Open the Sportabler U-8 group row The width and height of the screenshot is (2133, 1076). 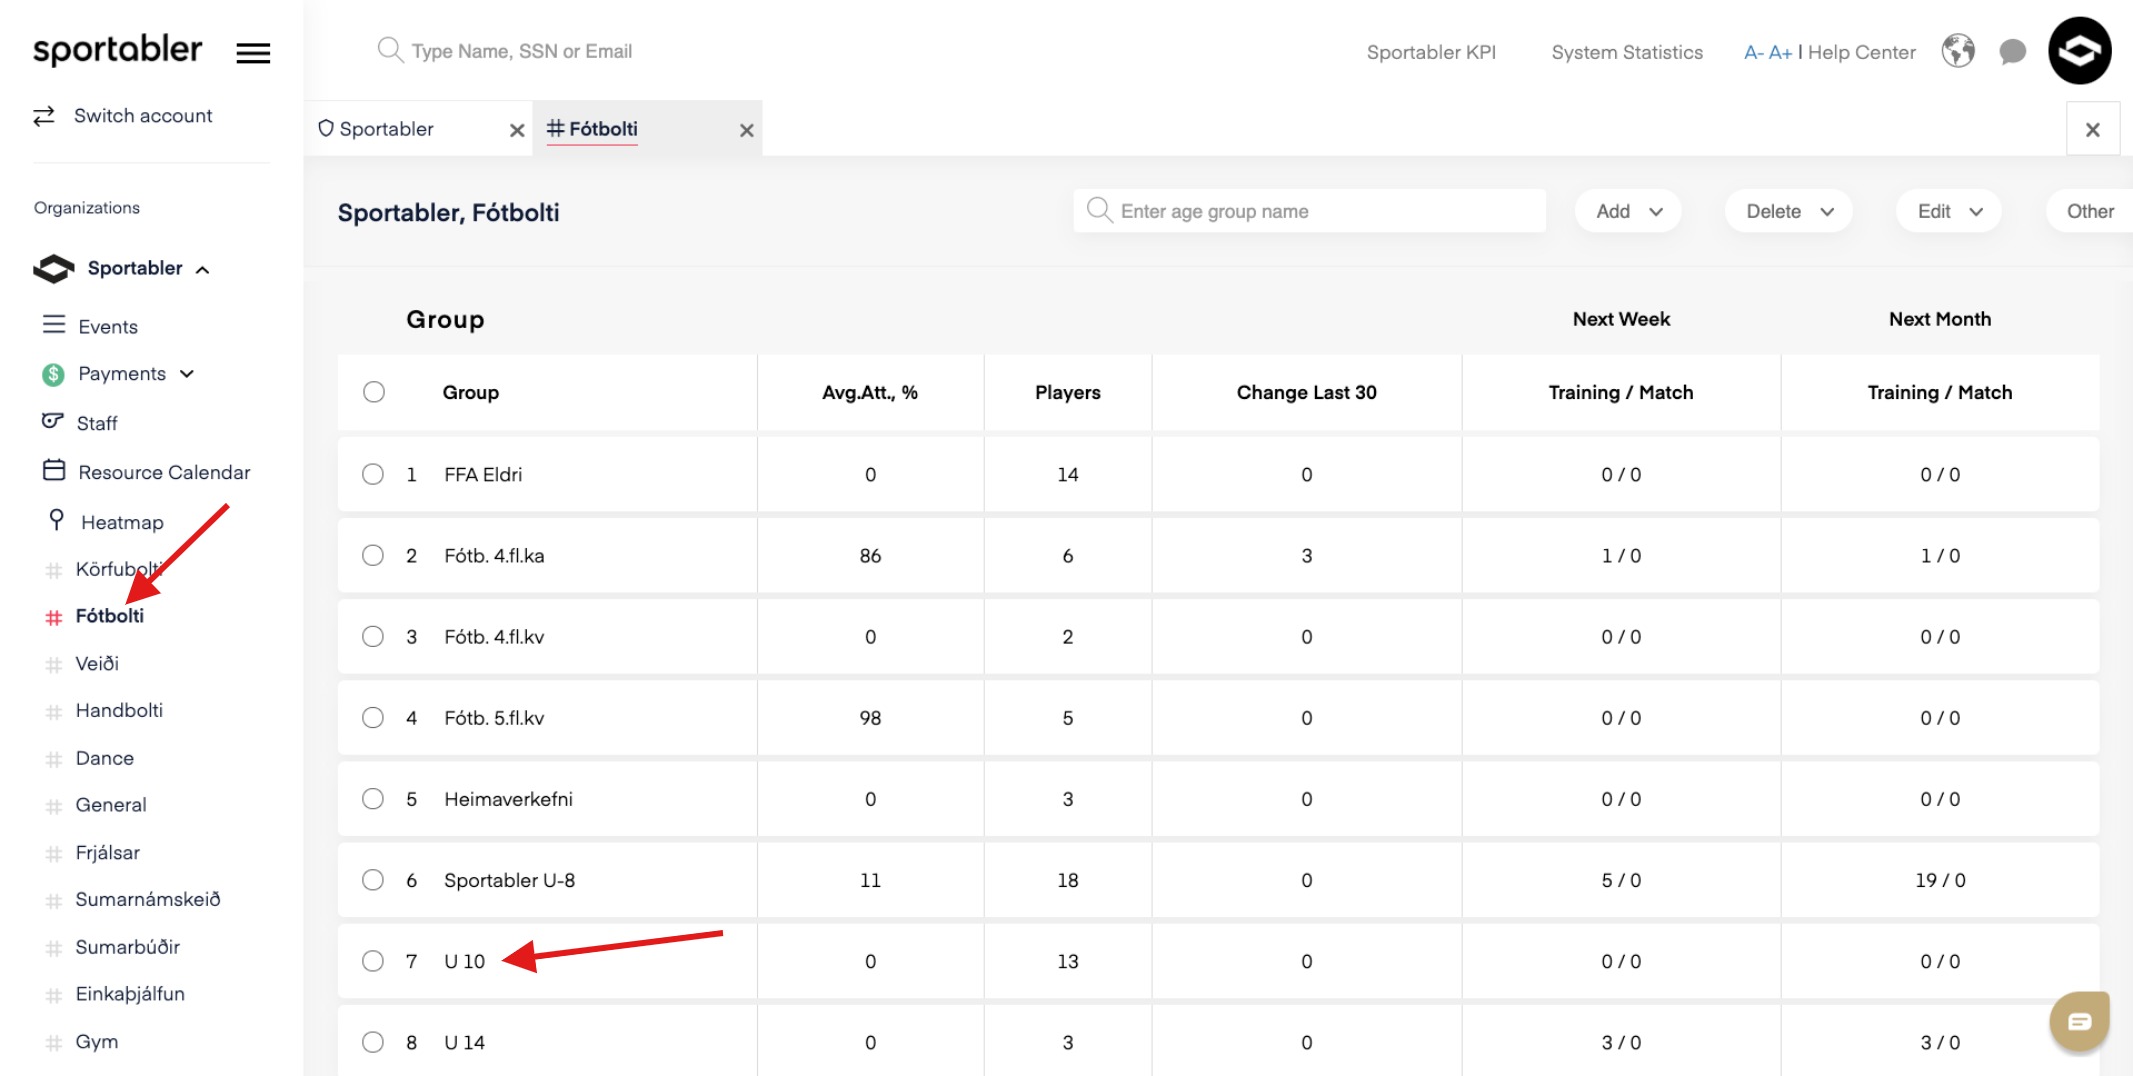click(x=1219, y=880)
